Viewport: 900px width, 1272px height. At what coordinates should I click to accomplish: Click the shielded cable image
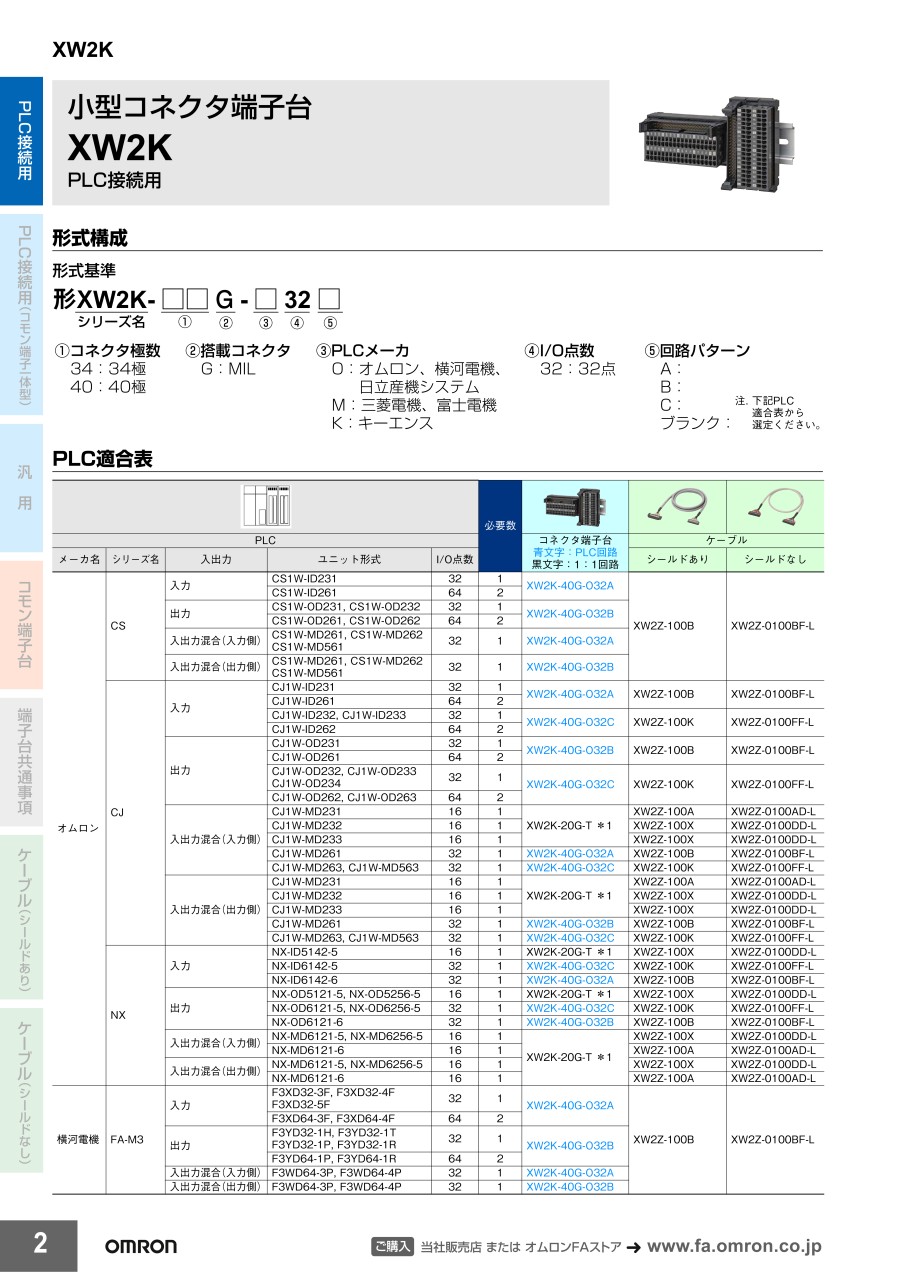(x=677, y=507)
